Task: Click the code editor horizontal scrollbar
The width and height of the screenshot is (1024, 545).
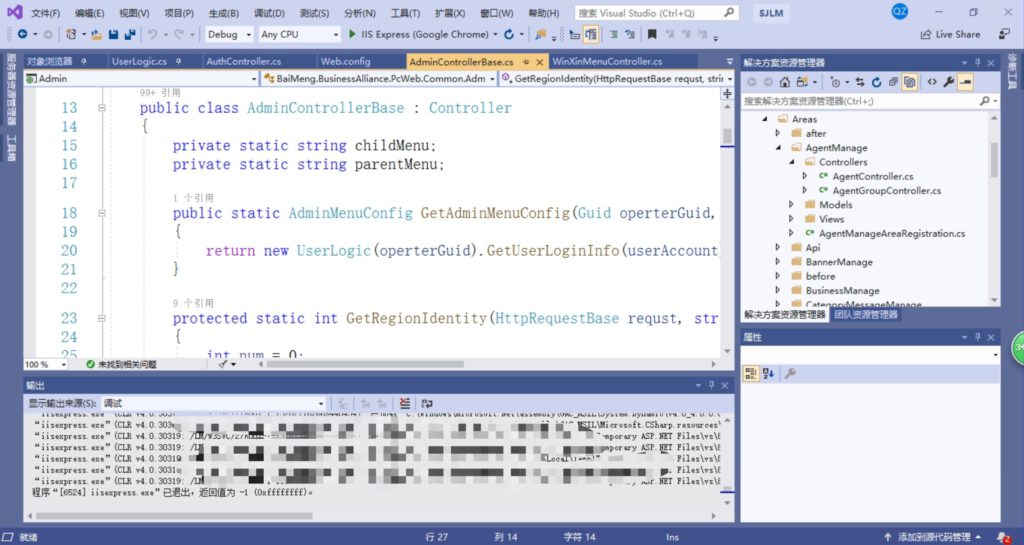Action: click(x=366, y=364)
